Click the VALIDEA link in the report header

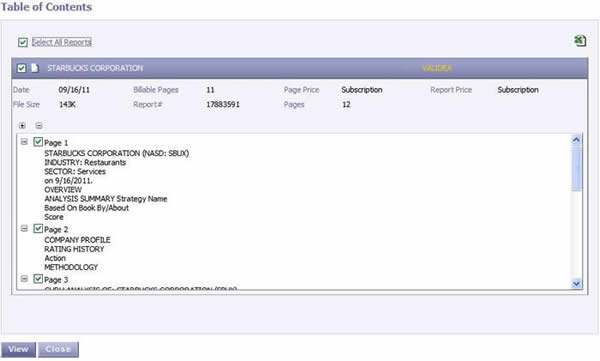click(437, 68)
